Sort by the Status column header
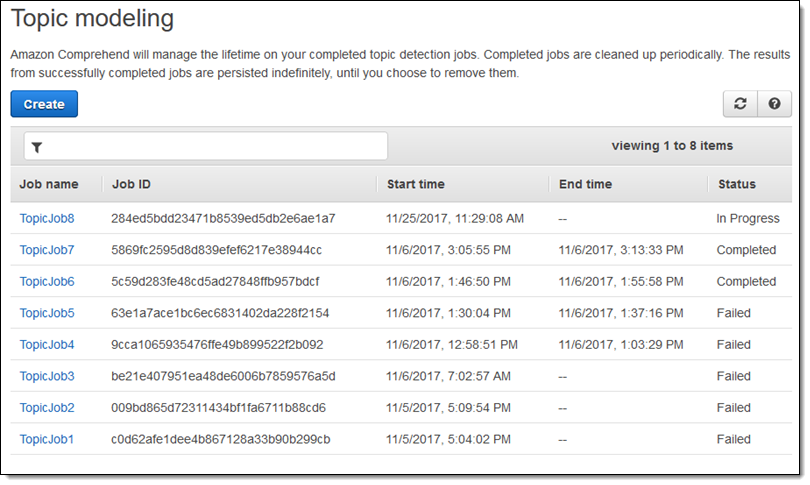The image size is (810, 485). [736, 185]
